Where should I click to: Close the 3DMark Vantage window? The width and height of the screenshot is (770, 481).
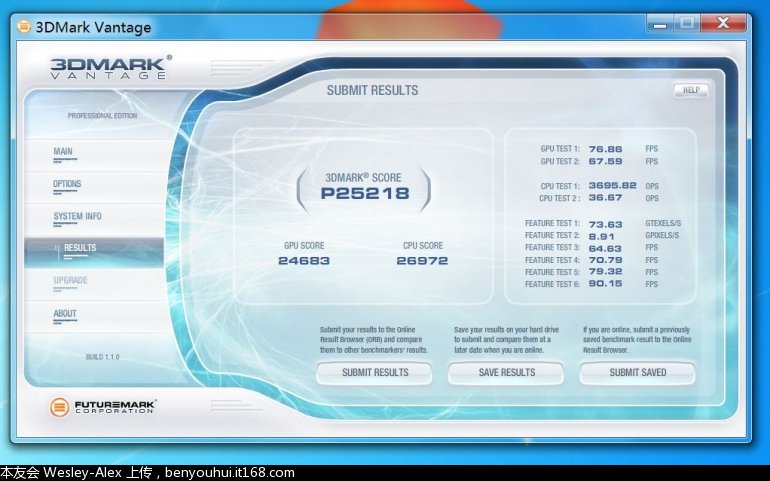click(723, 23)
